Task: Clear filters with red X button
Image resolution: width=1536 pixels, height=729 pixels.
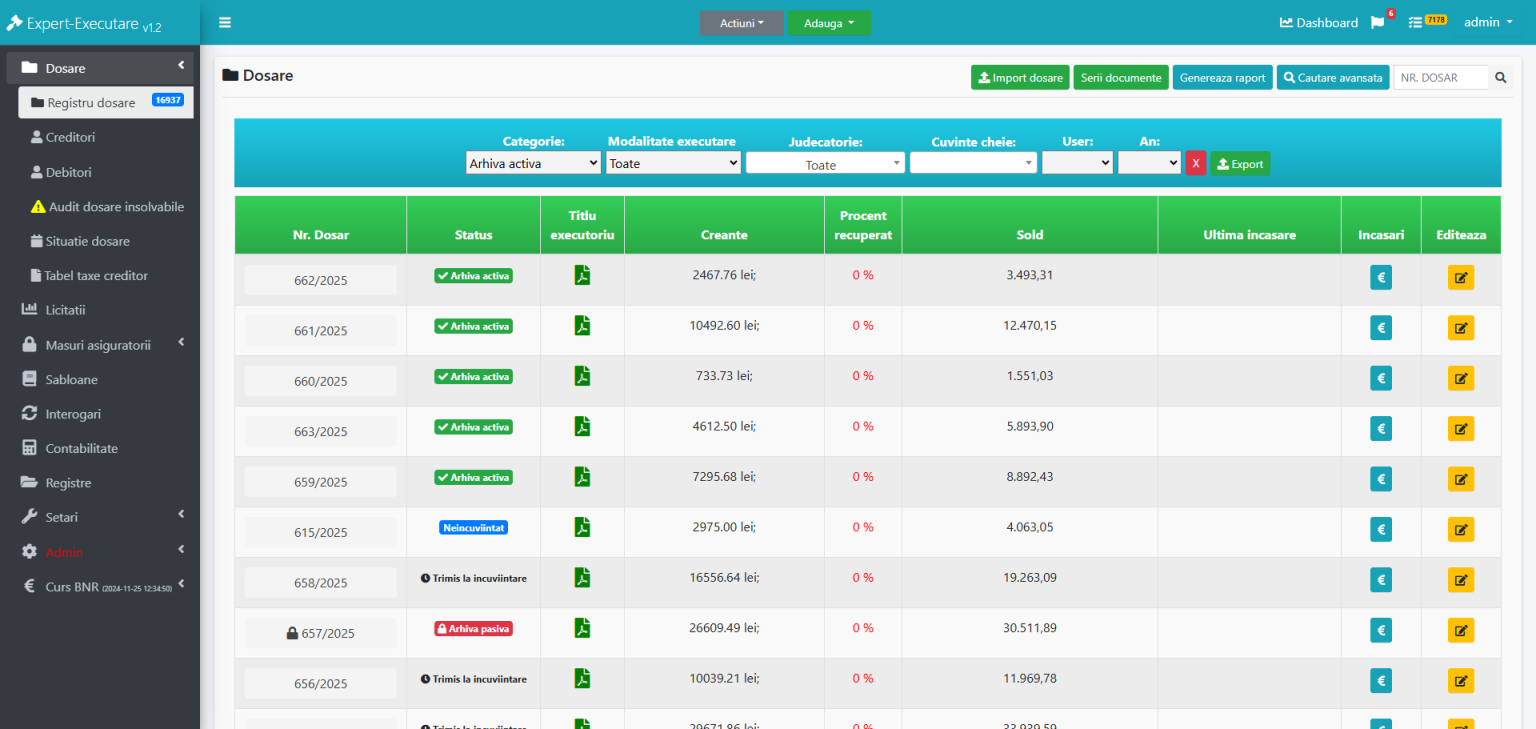Action: coord(1195,164)
